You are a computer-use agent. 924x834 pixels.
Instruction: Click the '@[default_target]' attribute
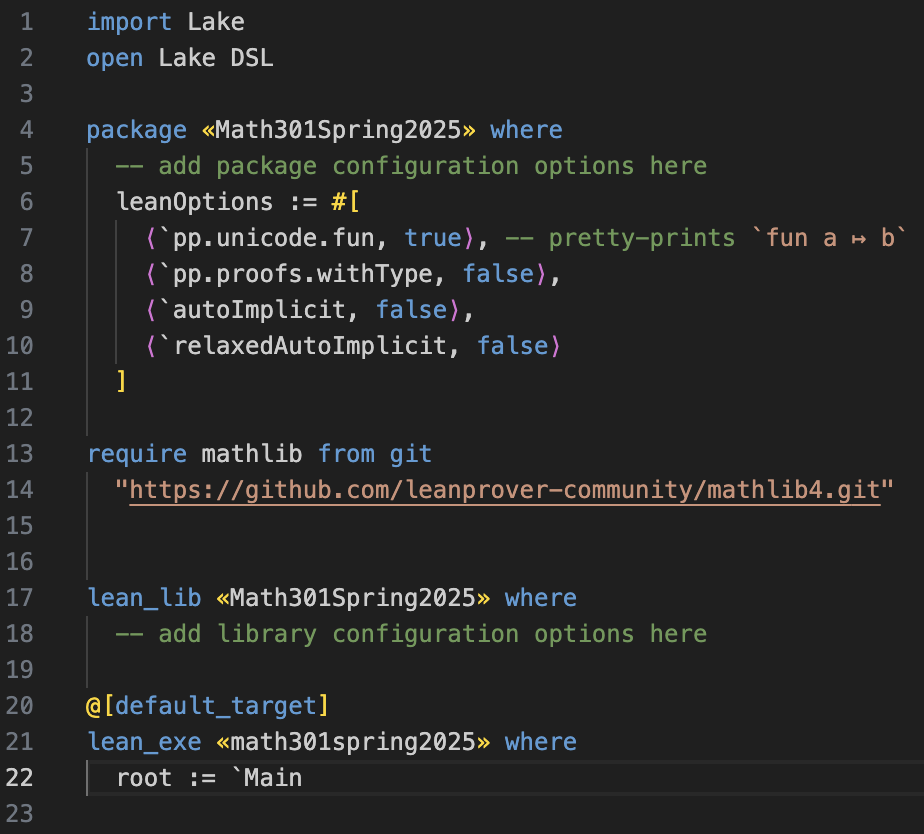207,706
